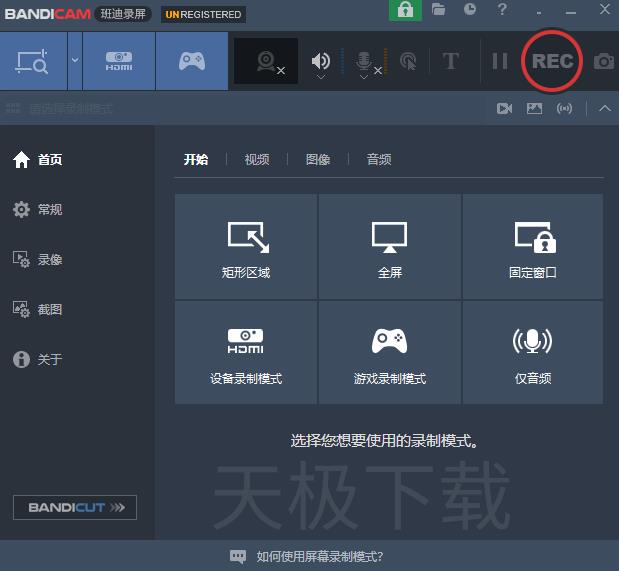
Task: Show the video list icon in status bar
Action: click(x=504, y=108)
